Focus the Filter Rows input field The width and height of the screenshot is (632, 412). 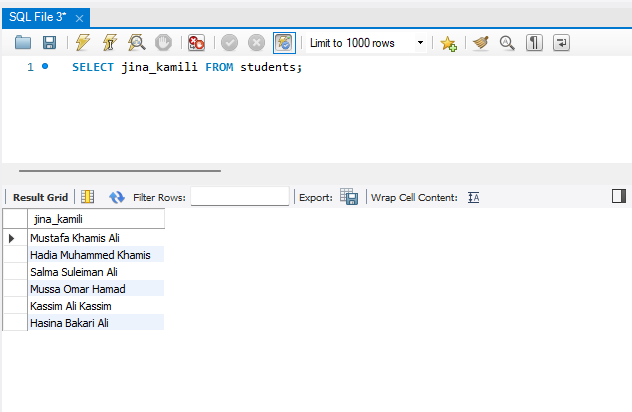click(240, 196)
